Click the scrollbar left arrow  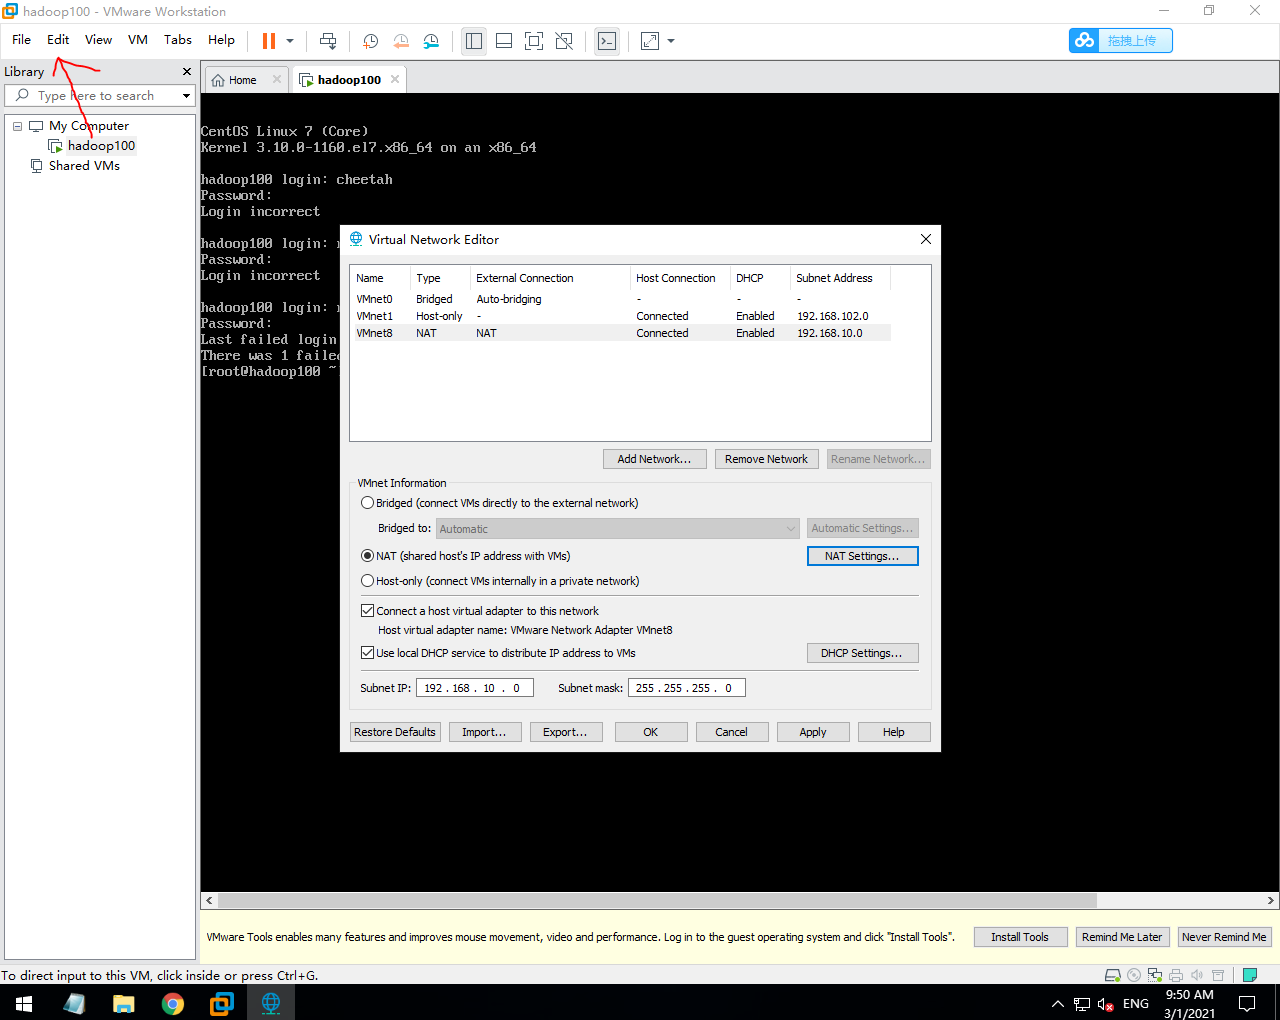coord(208,900)
